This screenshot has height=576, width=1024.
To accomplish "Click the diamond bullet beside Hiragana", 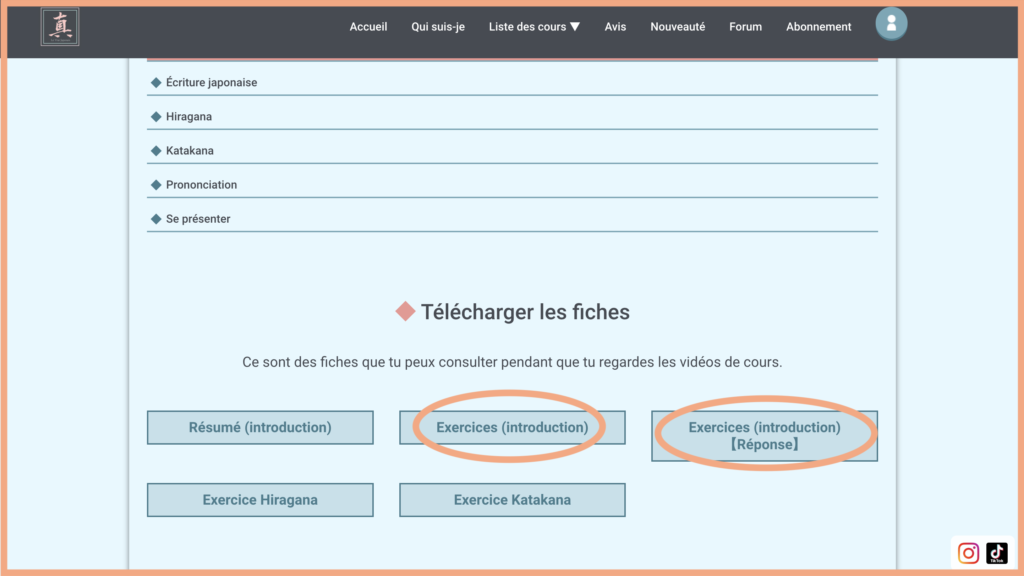I will click(x=156, y=117).
